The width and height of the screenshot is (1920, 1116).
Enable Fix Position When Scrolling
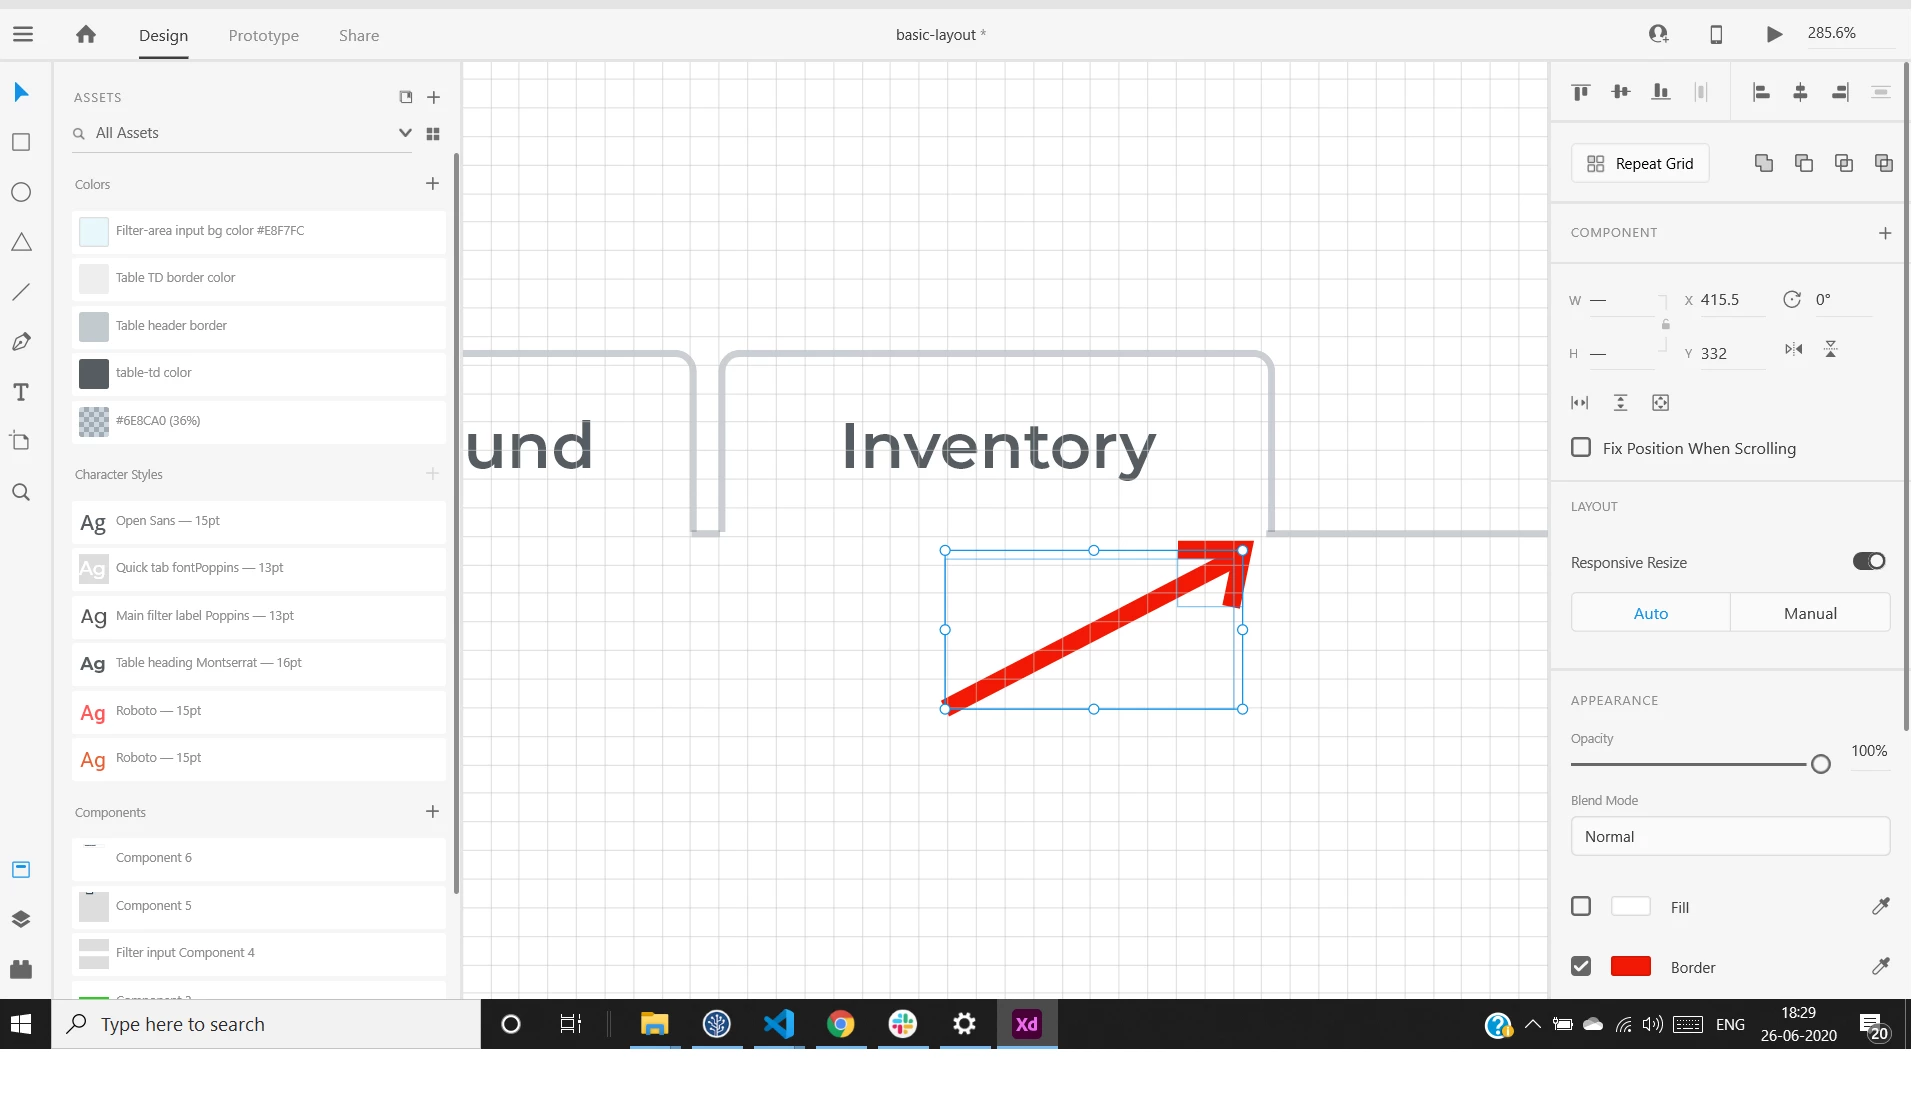[1581, 447]
